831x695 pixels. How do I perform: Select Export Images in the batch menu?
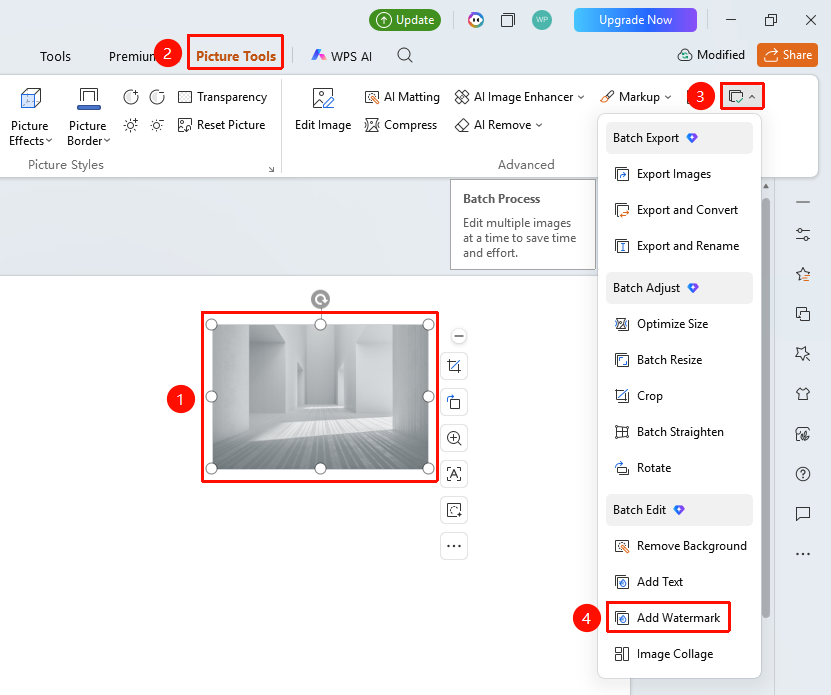point(679,174)
